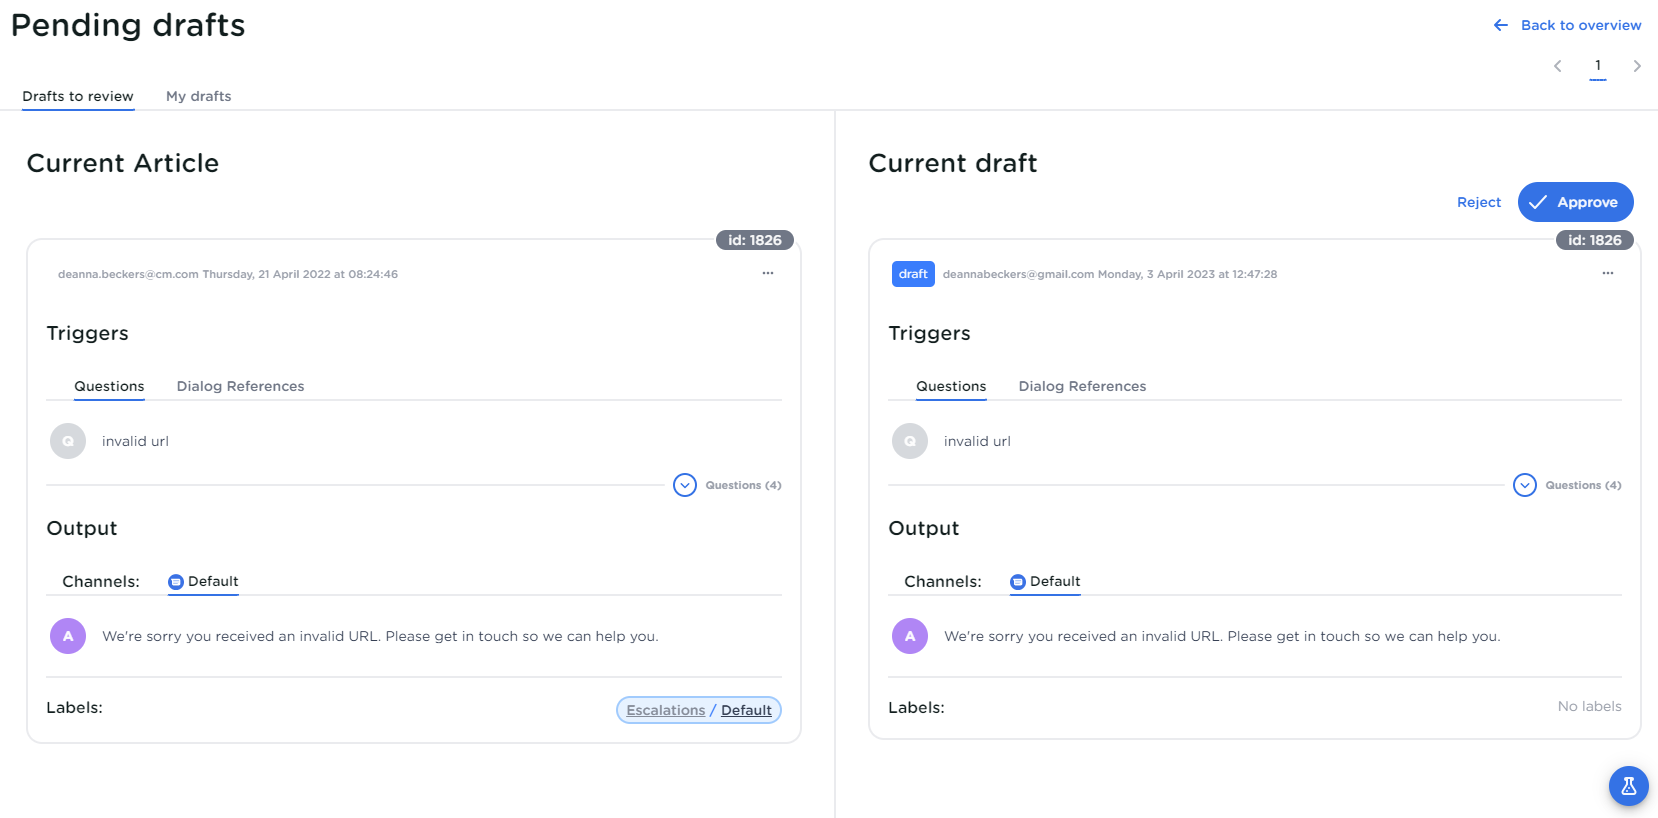Open three-dot menu on Current draft card
1658x818 pixels.
point(1608,273)
